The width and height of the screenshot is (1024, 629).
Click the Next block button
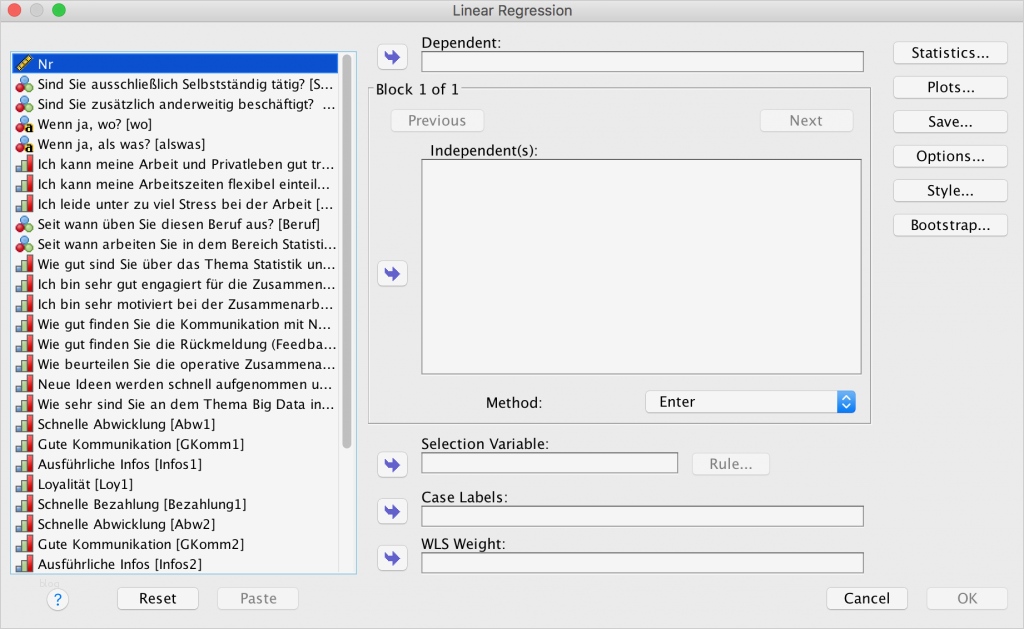[806, 121]
